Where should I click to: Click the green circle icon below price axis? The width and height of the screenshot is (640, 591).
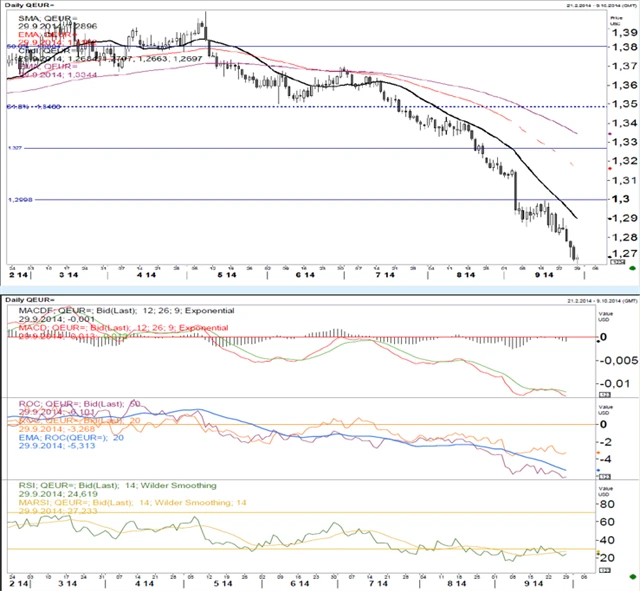click(x=632, y=268)
